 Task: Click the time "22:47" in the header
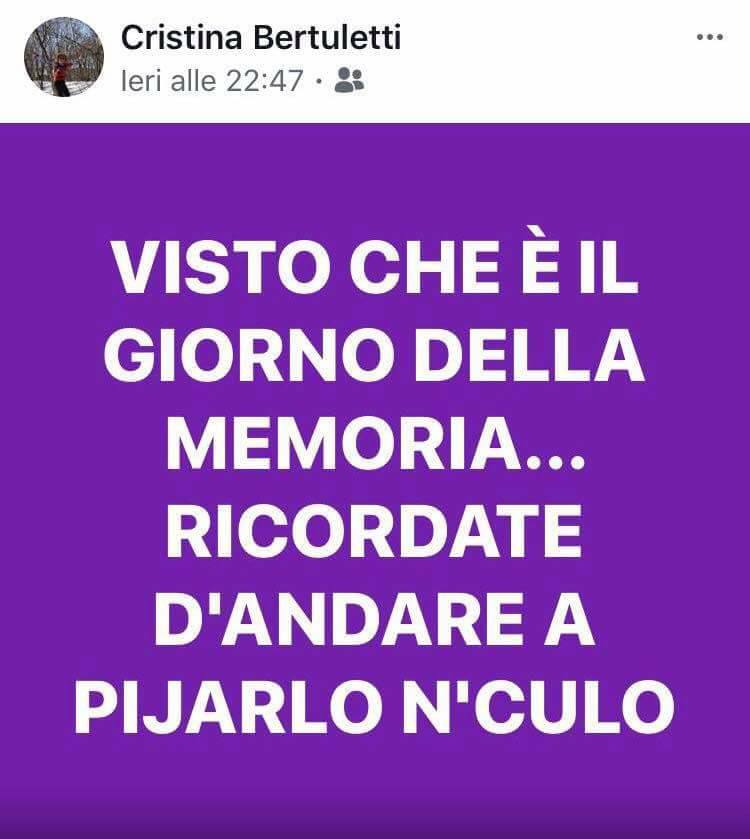point(264,81)
